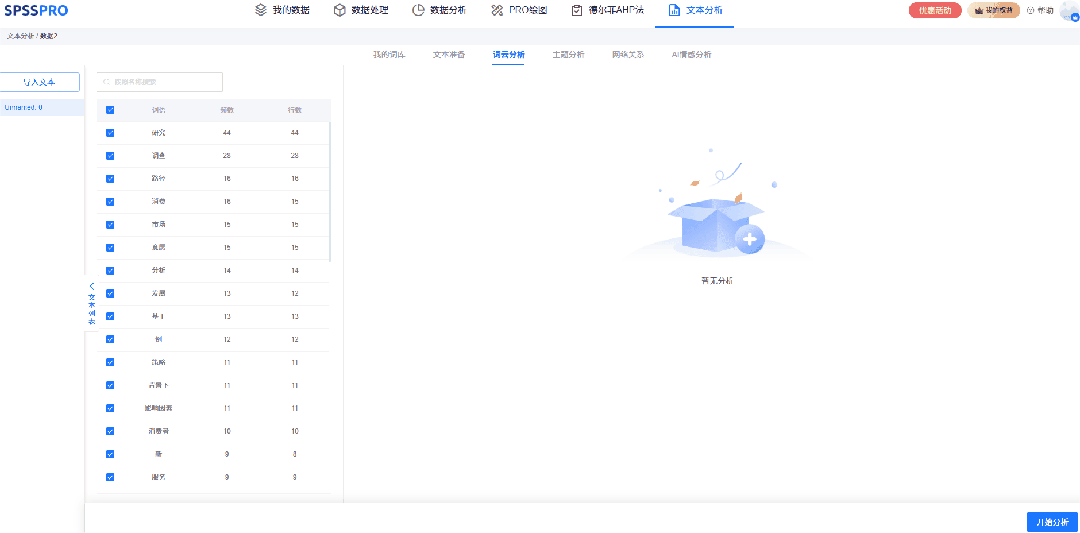
Task: Toggle the select-all checkbox in table header
Action: (110, 110)
